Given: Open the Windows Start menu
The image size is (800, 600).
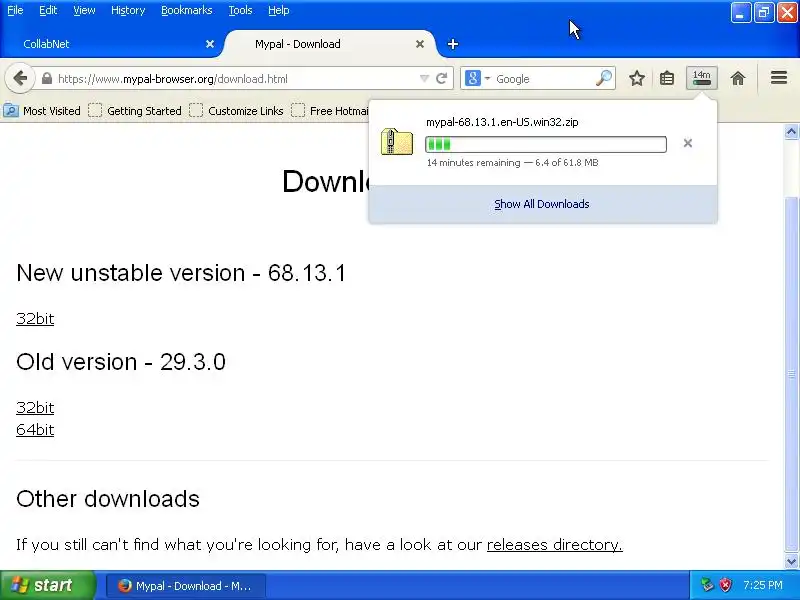Looking at the screenshot, I should point(48,585).
